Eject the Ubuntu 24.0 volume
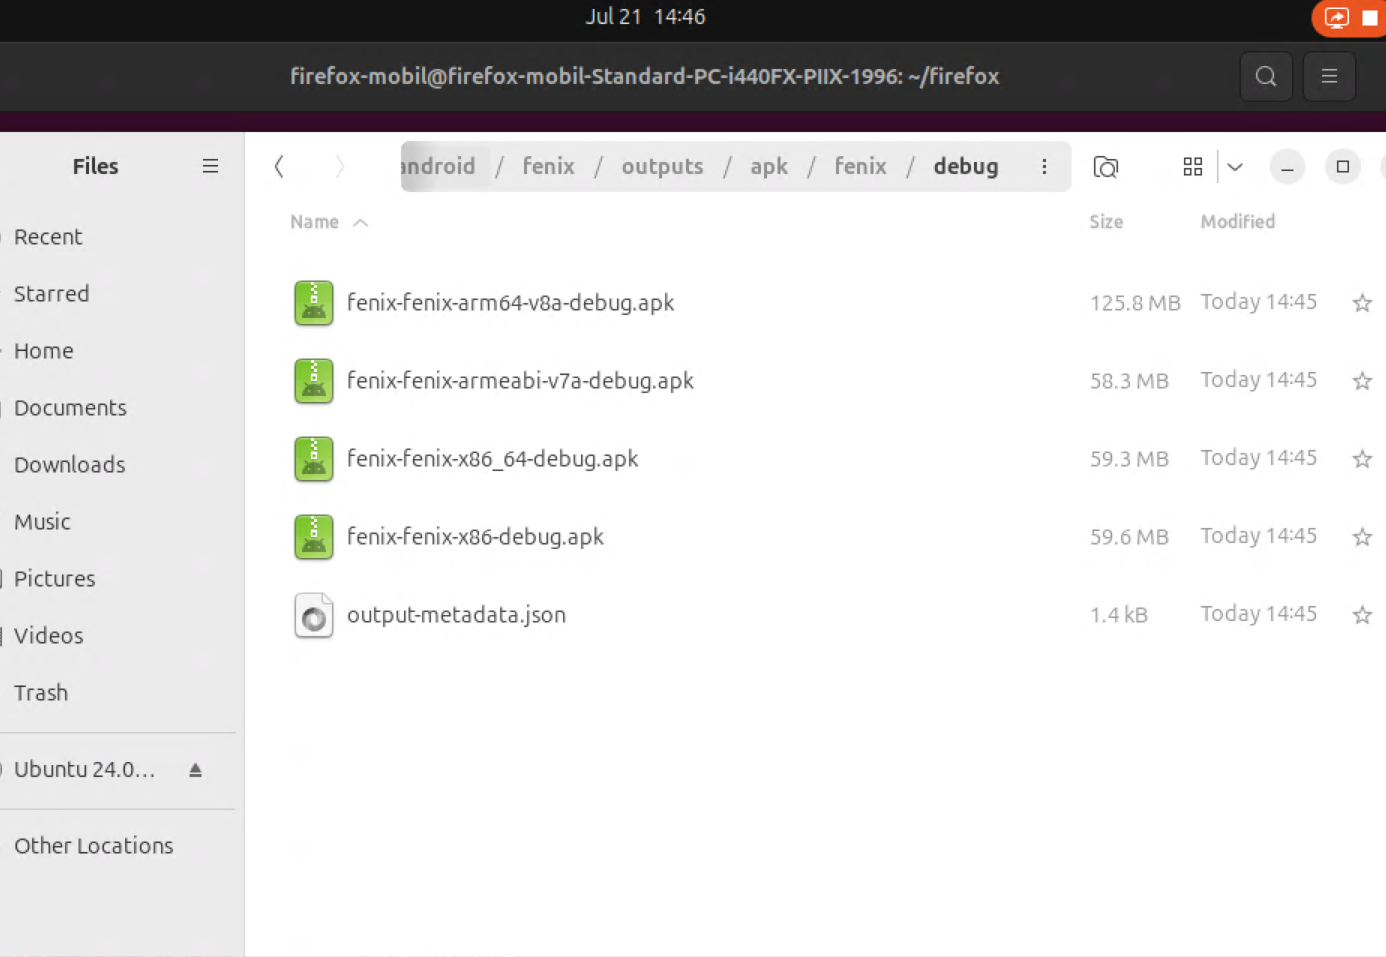Image resolution: width=1386 pixels, height=957 pixels. click(195, 770)
